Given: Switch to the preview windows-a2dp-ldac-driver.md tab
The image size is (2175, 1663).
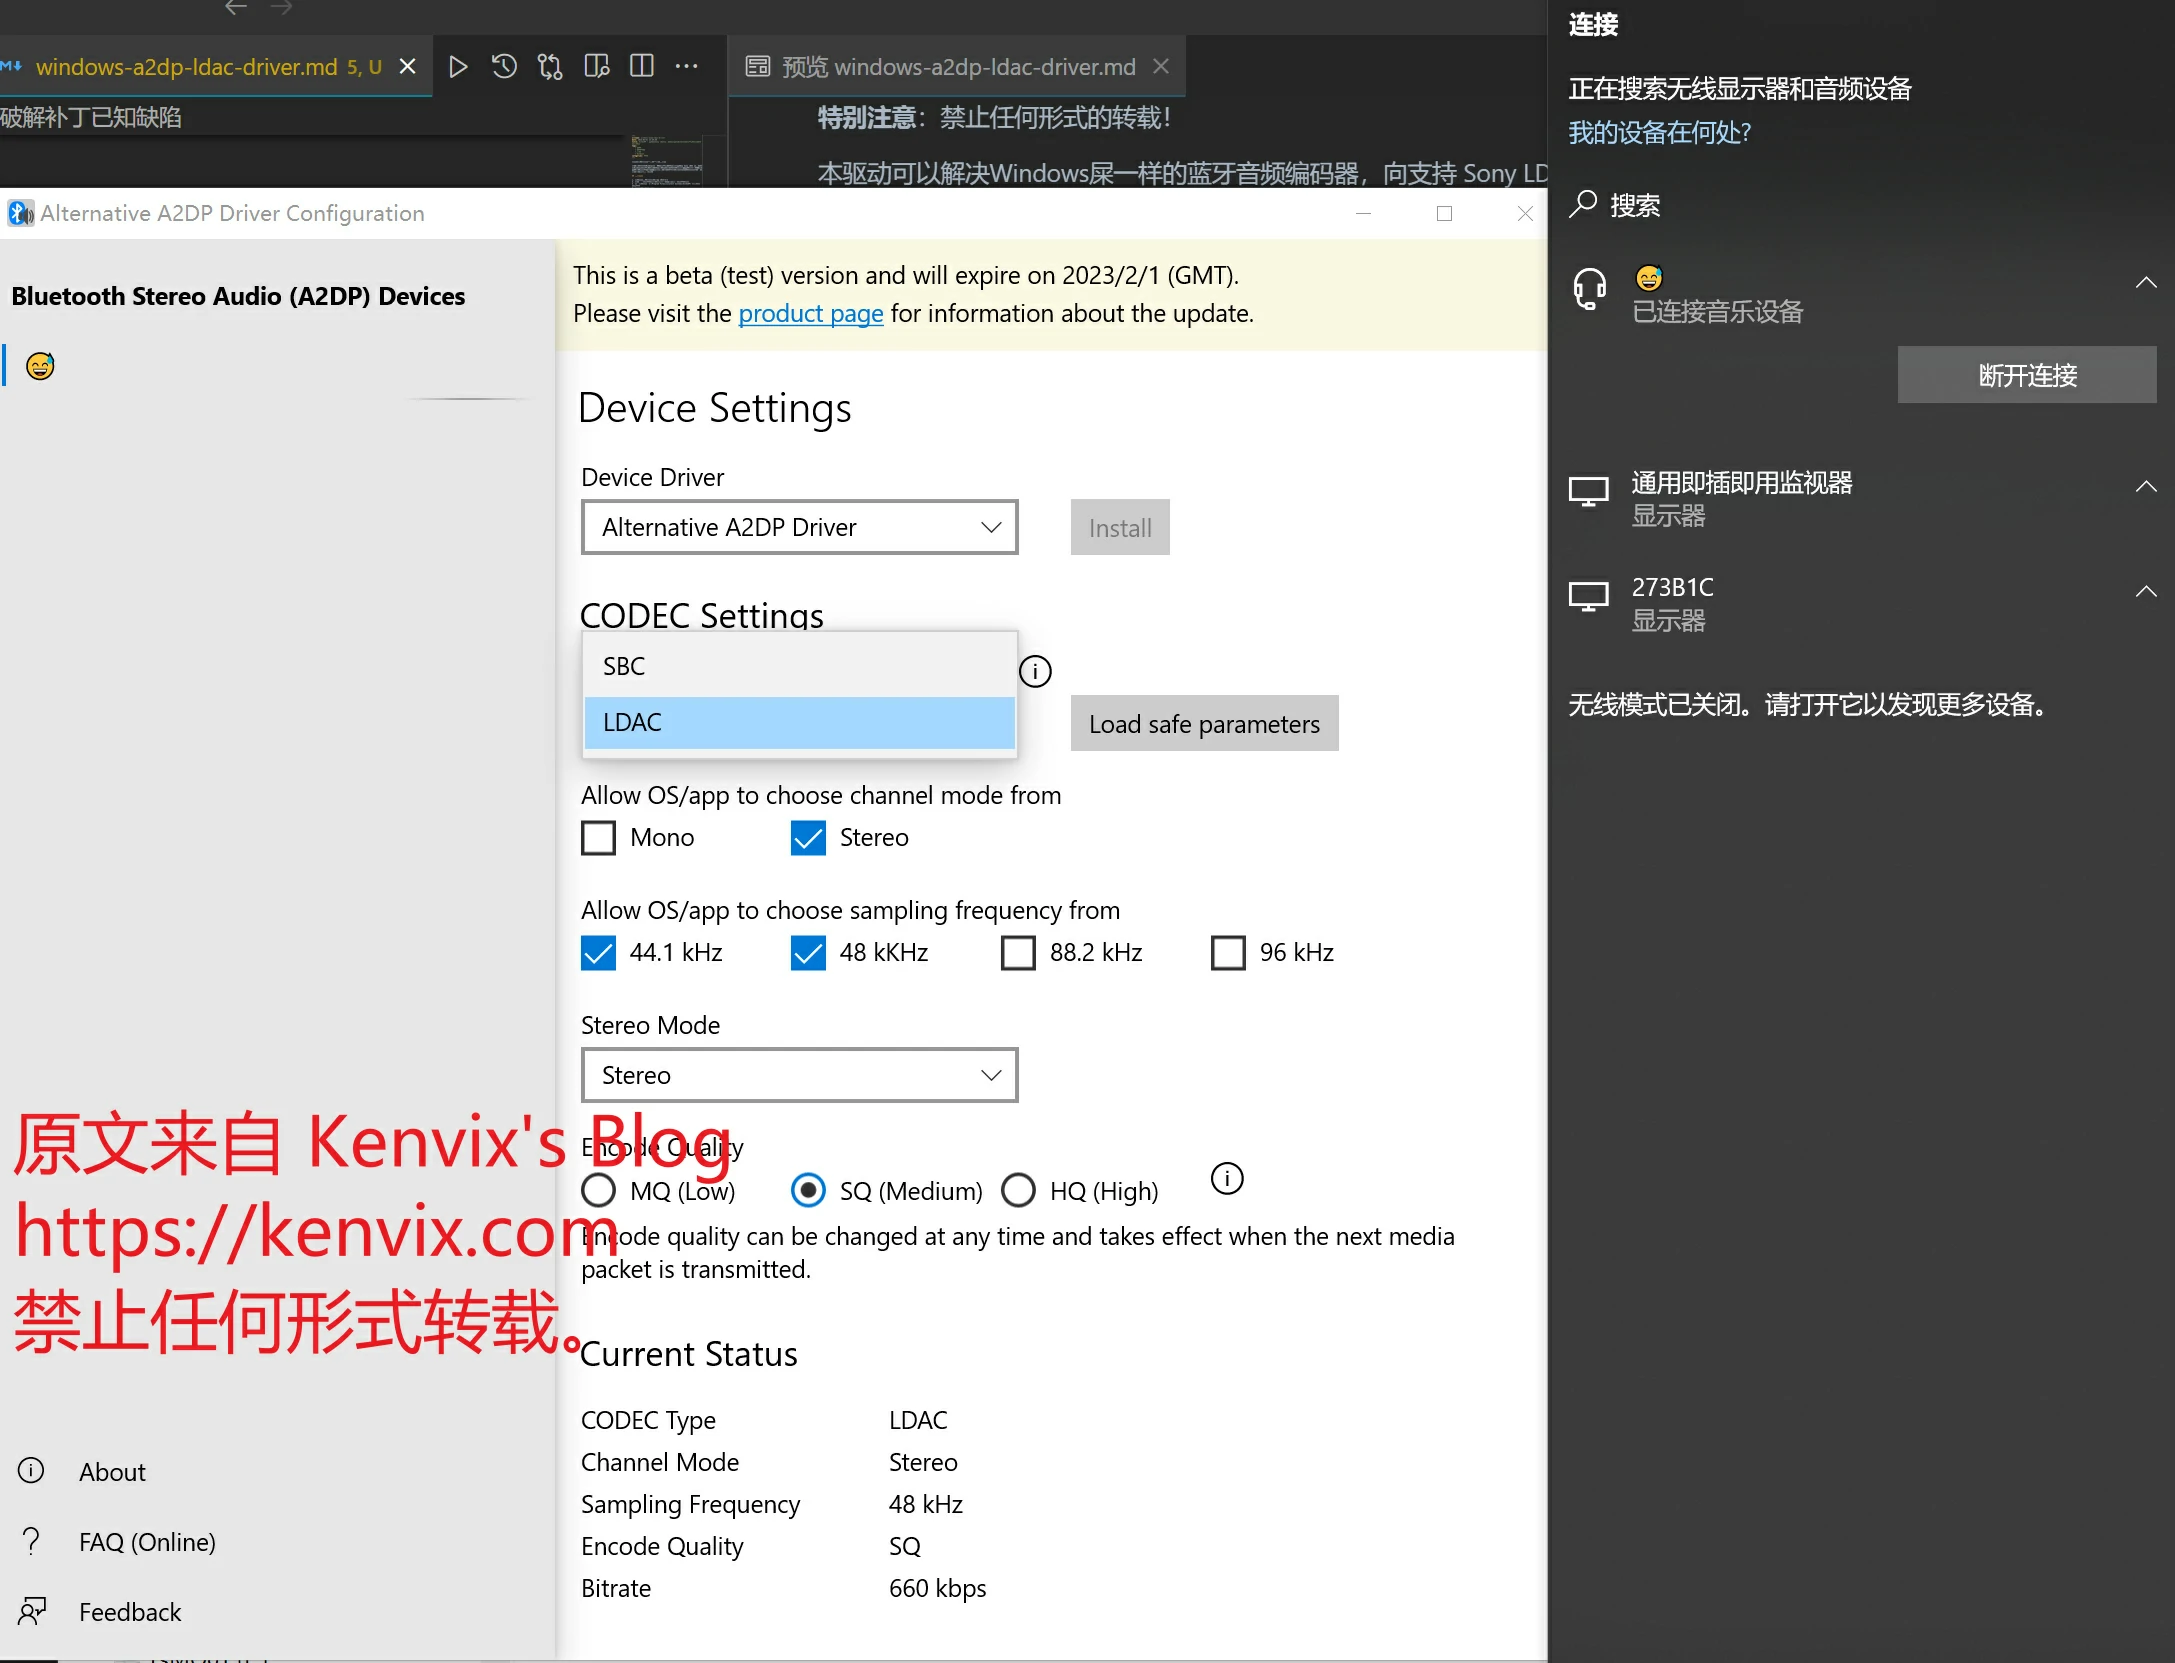Looking at the screenshot, I should 958,67.
